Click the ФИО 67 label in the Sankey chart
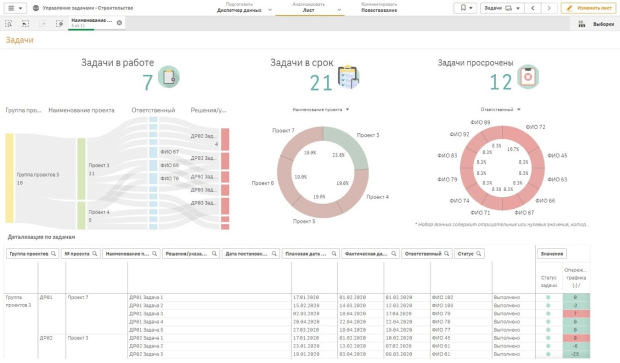The image size is (620, 363). click(170, 152)
